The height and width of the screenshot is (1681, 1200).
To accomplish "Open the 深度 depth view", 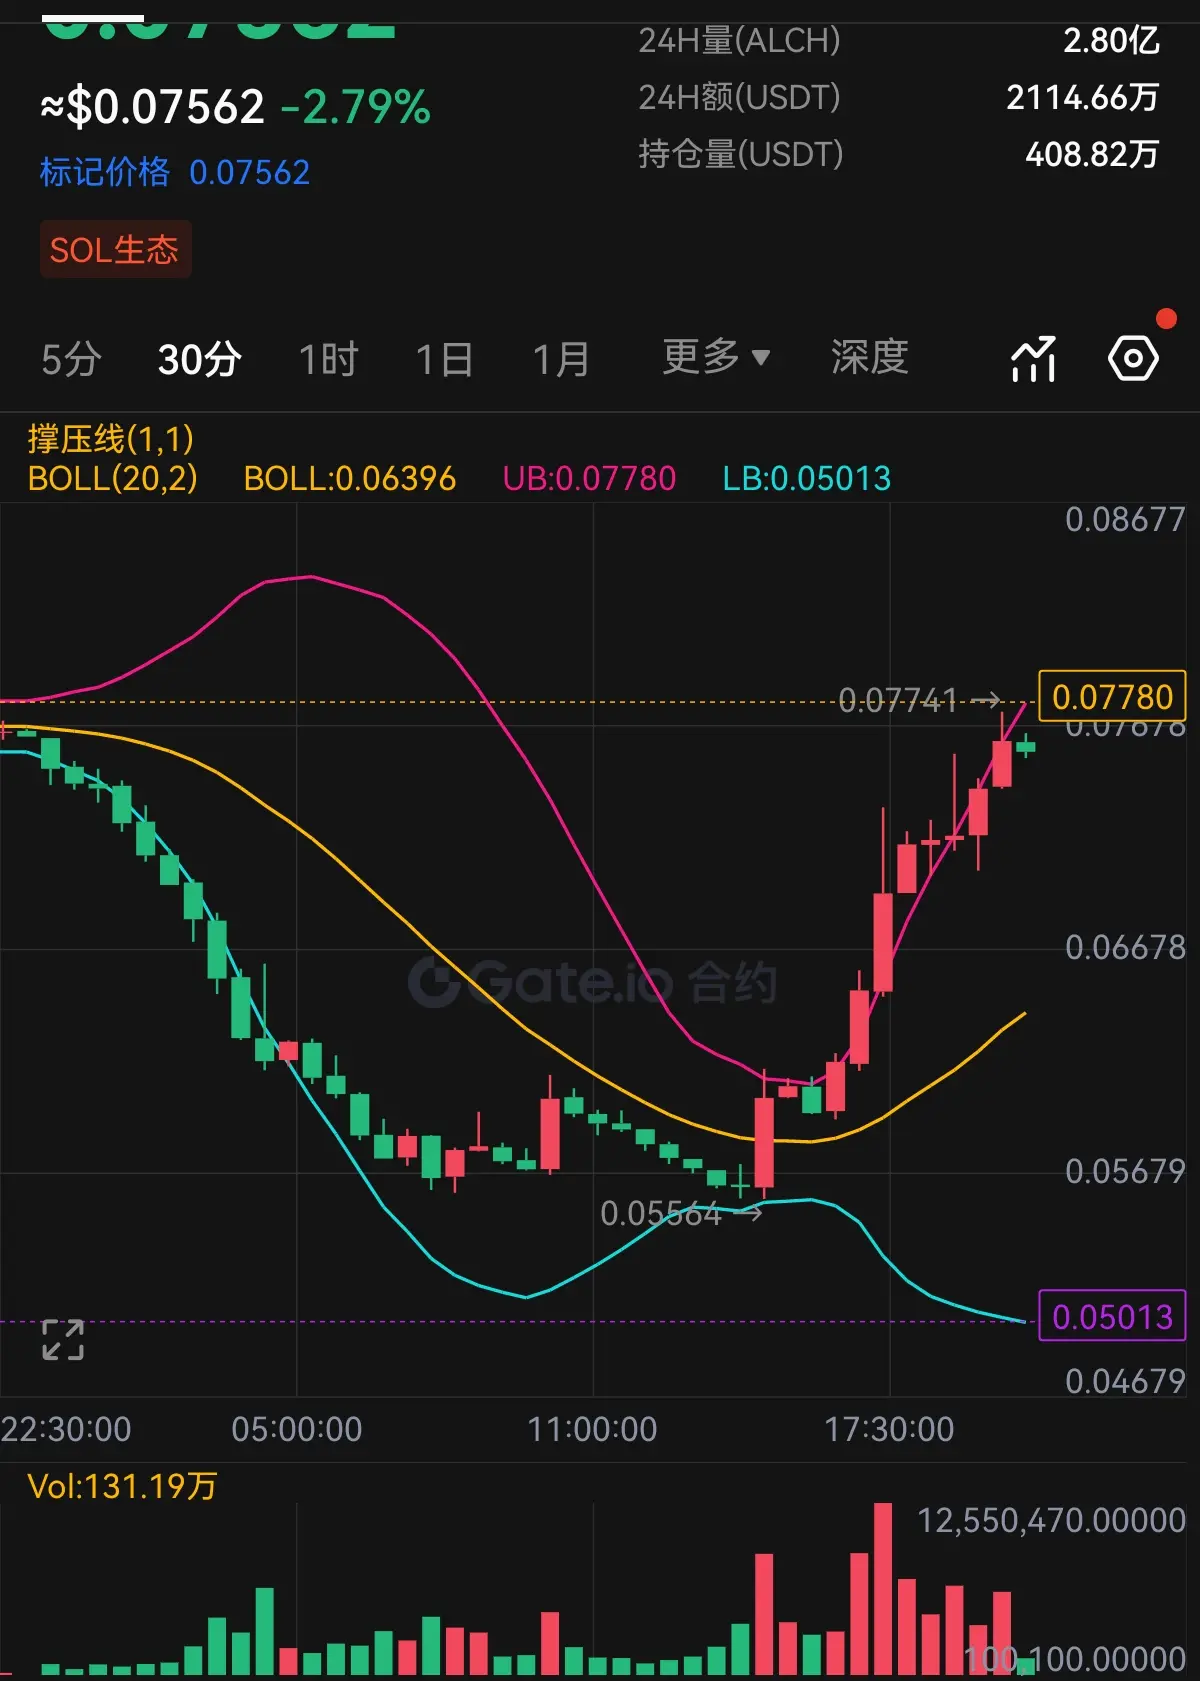I will (x=870, y=357).
